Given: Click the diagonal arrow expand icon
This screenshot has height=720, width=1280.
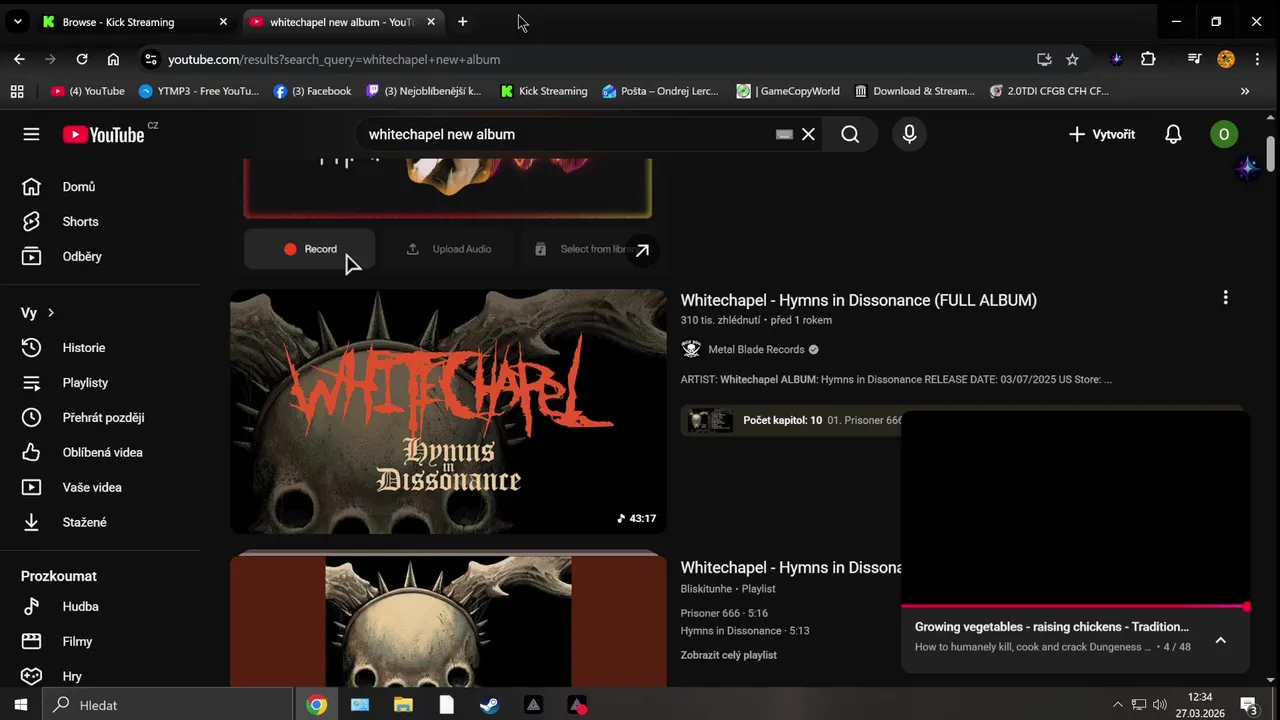Looking at the screenshot, I should [642, 250].
